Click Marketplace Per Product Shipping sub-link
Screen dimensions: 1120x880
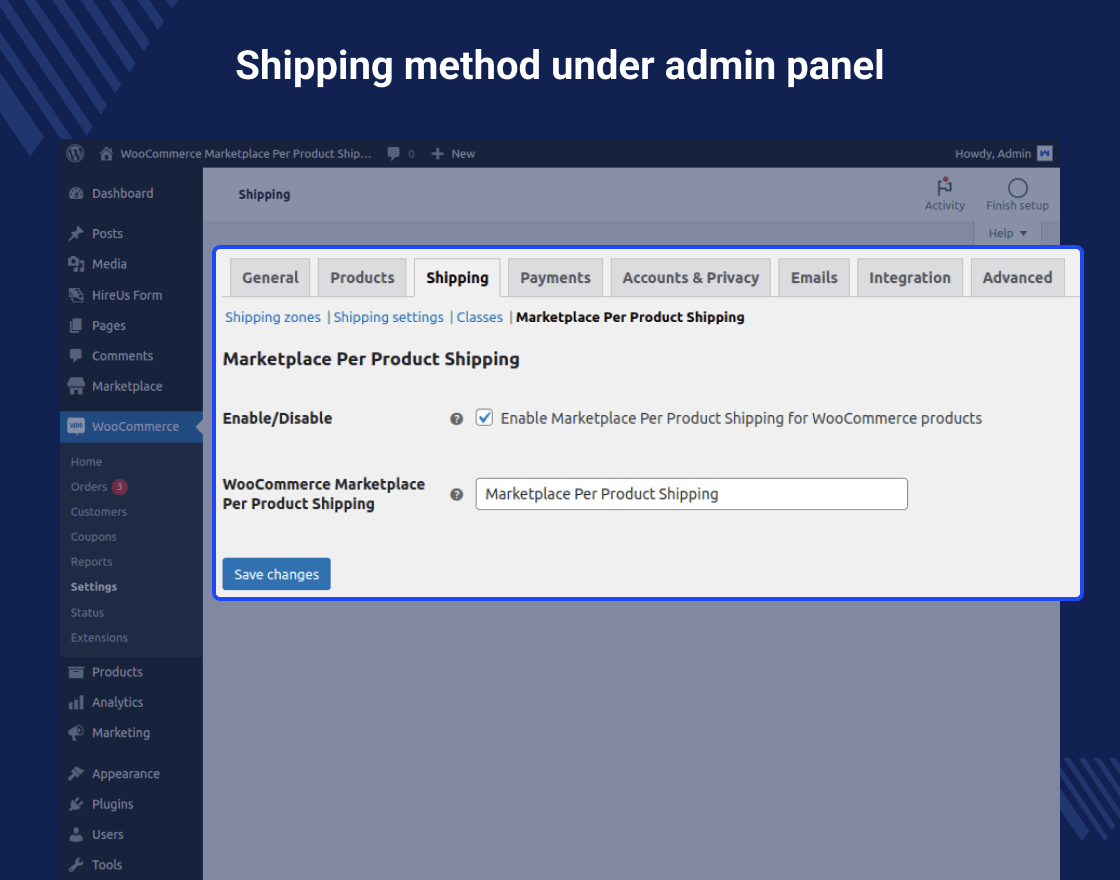(630, 317)
